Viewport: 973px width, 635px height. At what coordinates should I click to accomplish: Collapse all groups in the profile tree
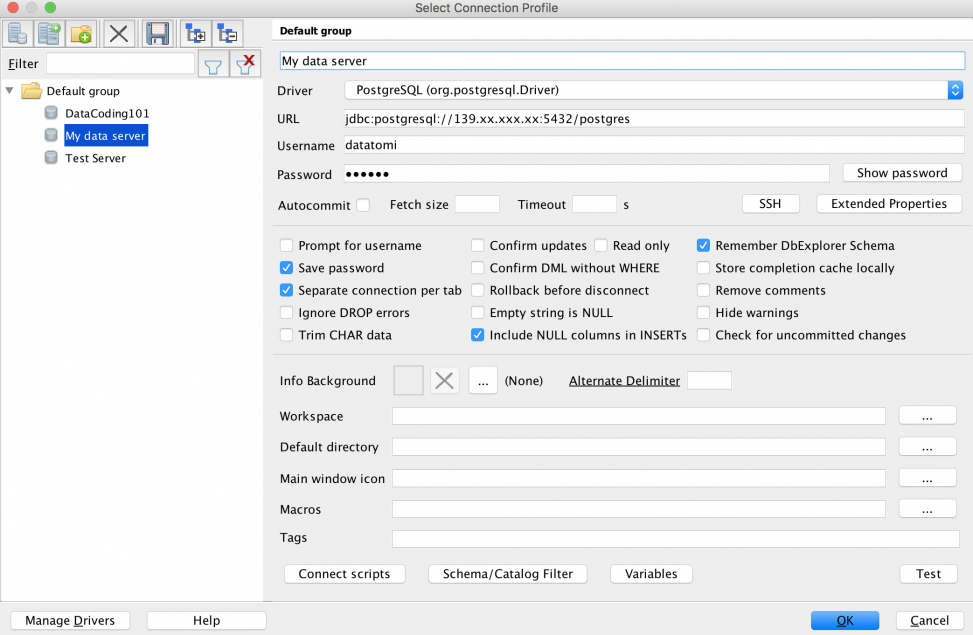click(227, 33)
